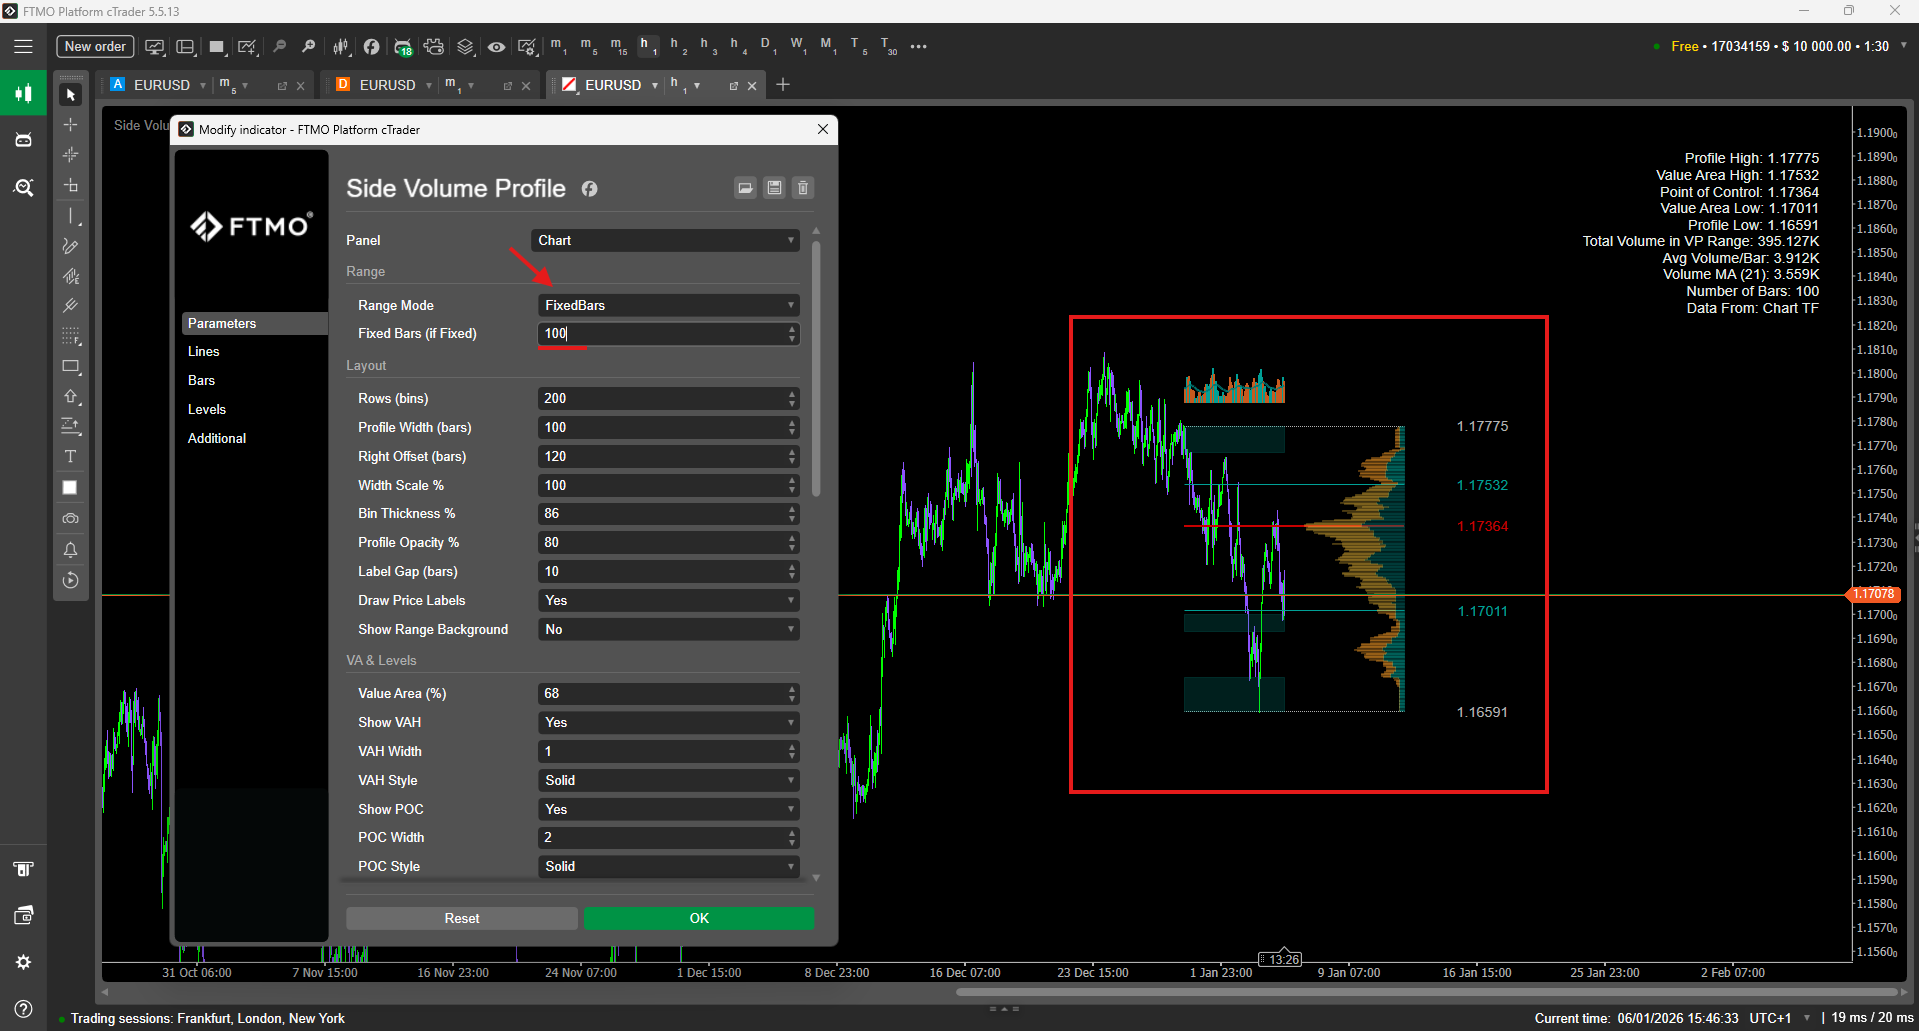
Task: Open the VAH Style dropdown
Action: point(668,781)
